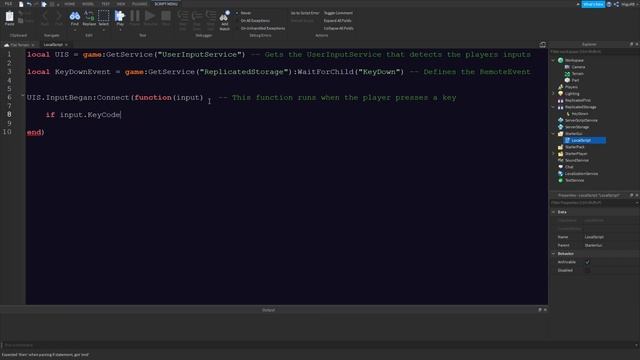The height and width of the screenshot is (360, 640).
Task: Click the Resume test icon
Action: [150, 16]
